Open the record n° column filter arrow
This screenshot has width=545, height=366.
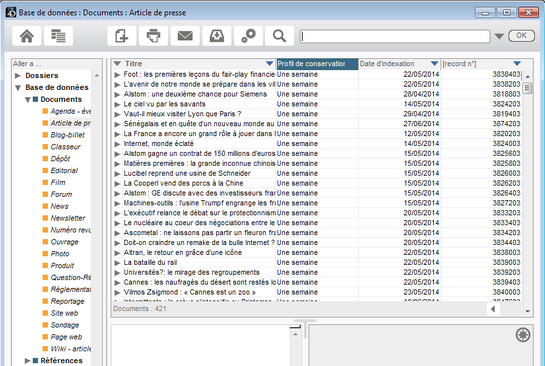[x=517, y=63]
